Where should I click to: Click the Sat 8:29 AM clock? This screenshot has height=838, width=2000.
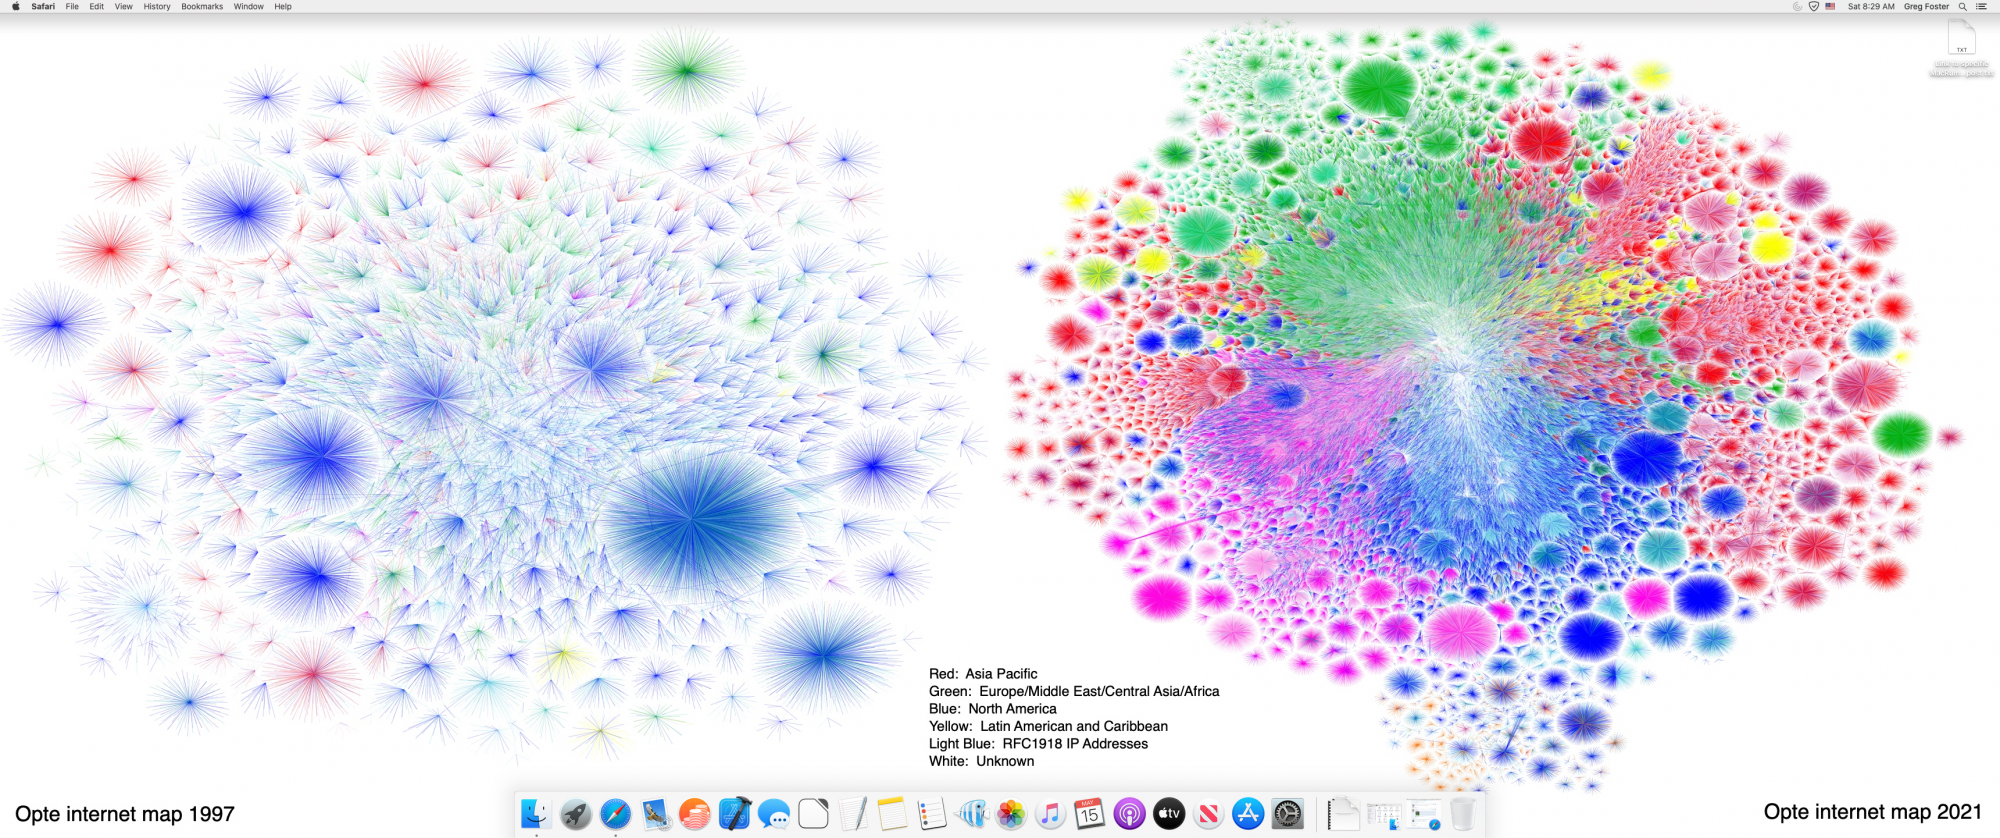[1871, 6]
